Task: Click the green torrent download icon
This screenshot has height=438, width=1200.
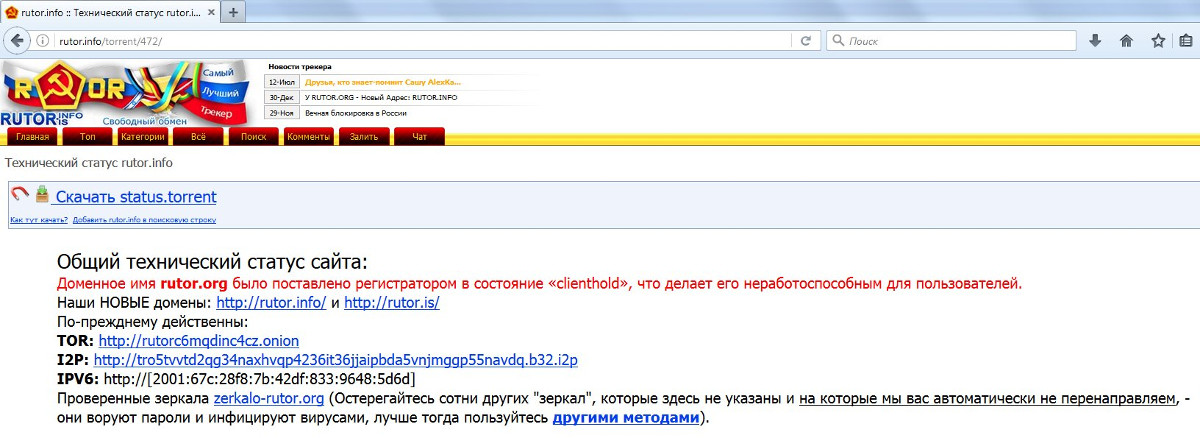Action: [42, 195]
